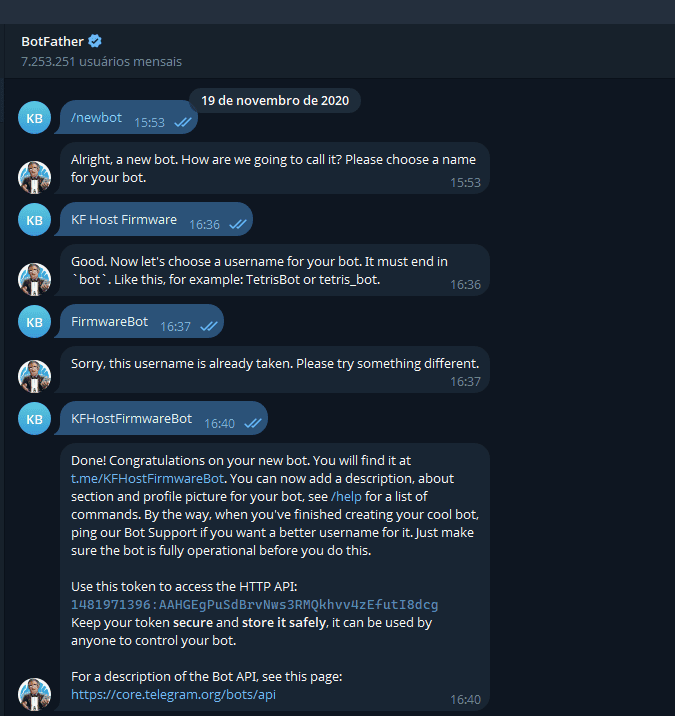Click the BotFather avatar beside 'Alright, a new bot' message
The height and width of the screenshot is (716, 675).
coord(34,176)
